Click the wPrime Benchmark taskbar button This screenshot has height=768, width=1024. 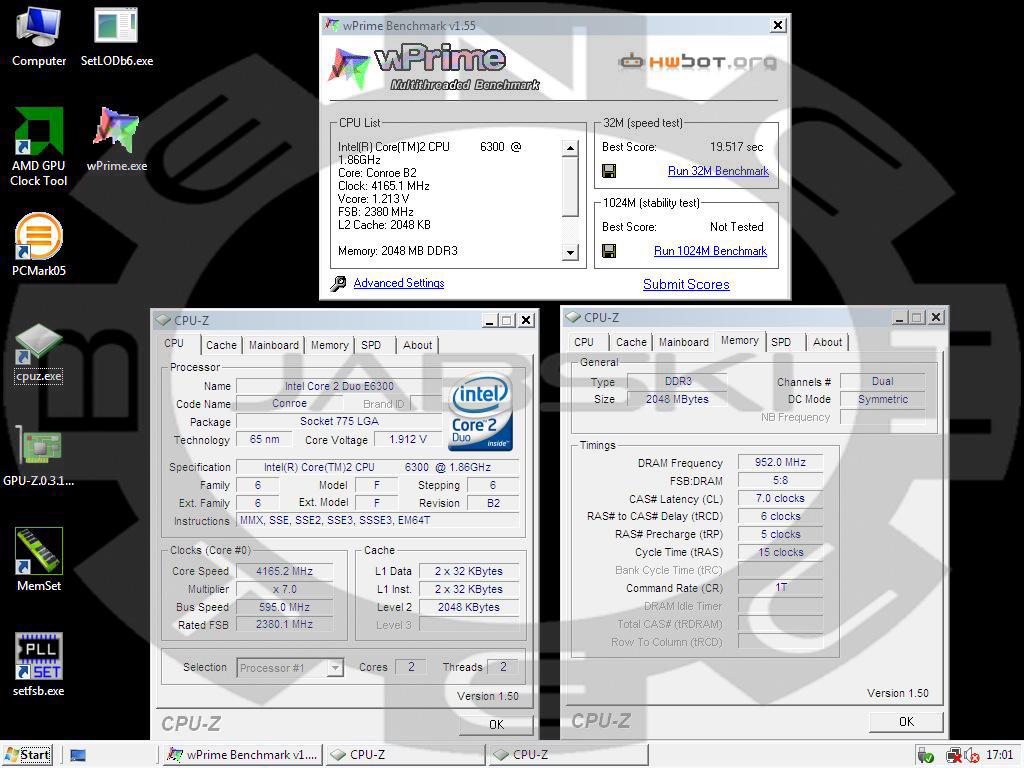pyautogui.click(x=242, y=755)
